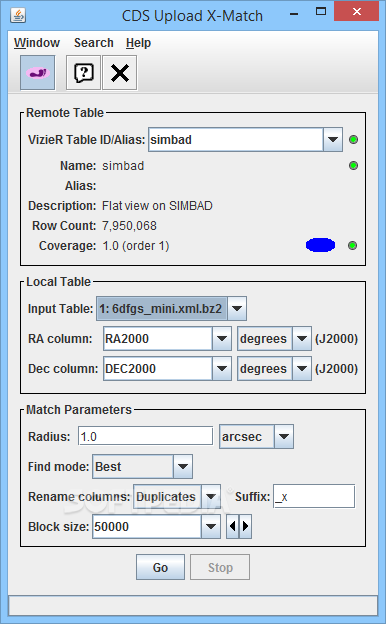This screenshot has width=386, height=624.
Task: Close window with red title bar X
Action: coord(357,12)
